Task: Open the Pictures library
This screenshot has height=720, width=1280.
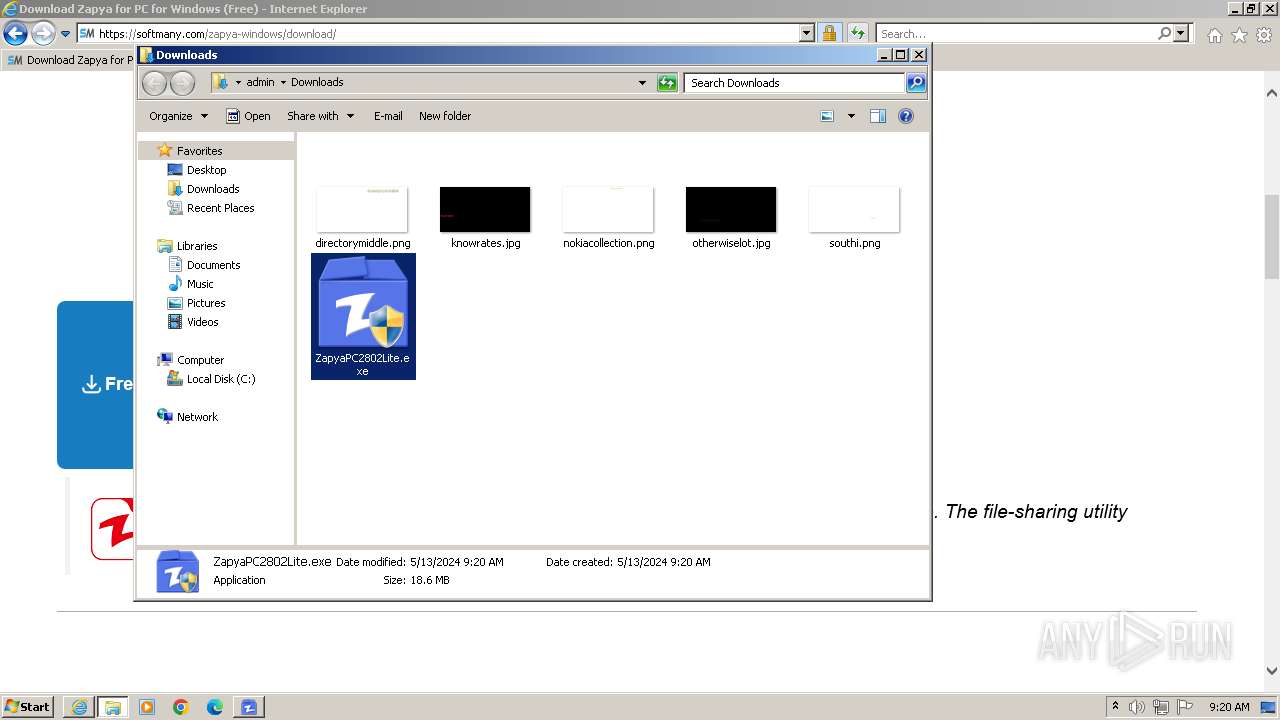Action: (206, 303)
